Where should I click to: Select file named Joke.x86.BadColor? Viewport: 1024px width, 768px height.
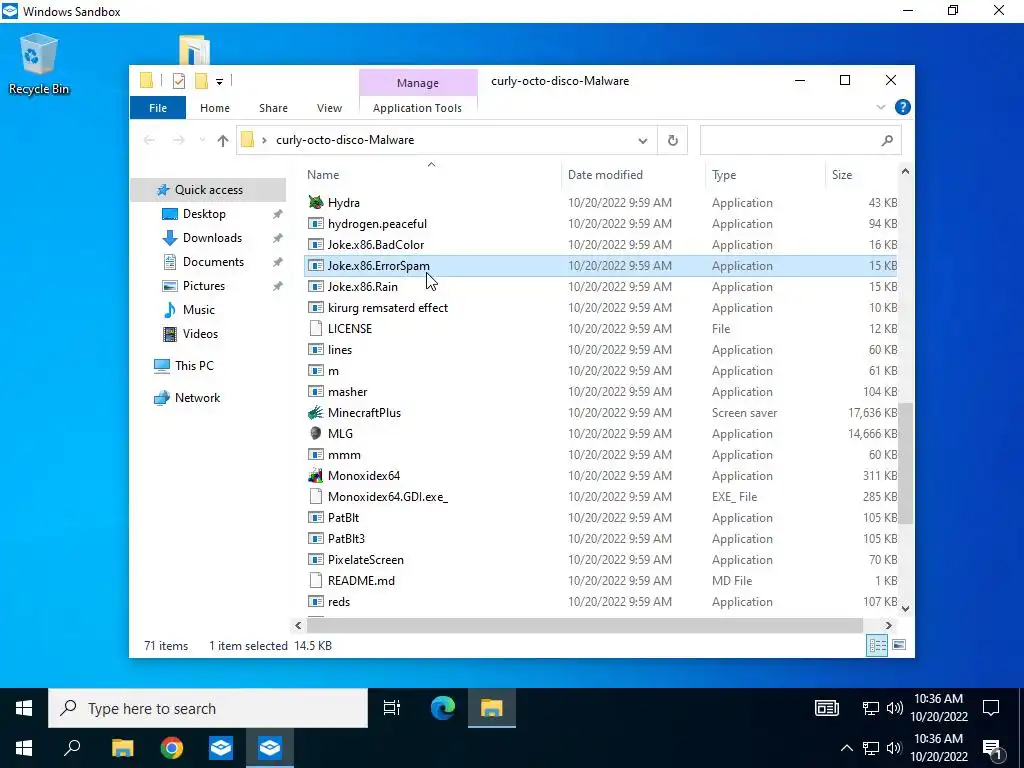(x=376, y=245)
